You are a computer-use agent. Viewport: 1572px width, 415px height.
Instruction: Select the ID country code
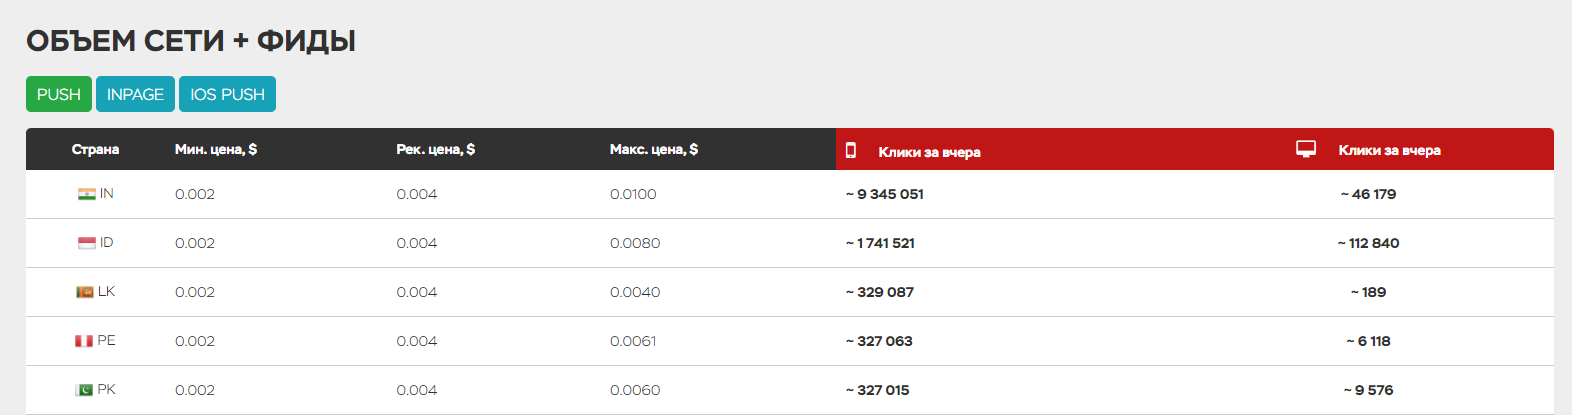coord(107,242)
